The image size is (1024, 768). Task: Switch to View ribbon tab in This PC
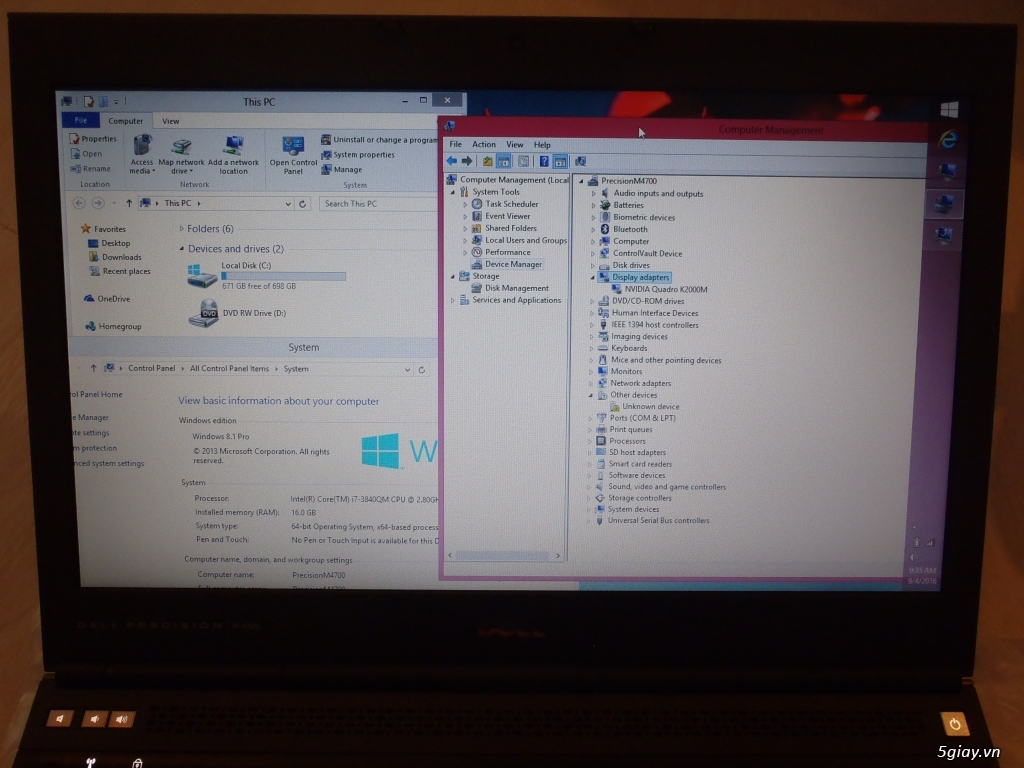[170, 121]
